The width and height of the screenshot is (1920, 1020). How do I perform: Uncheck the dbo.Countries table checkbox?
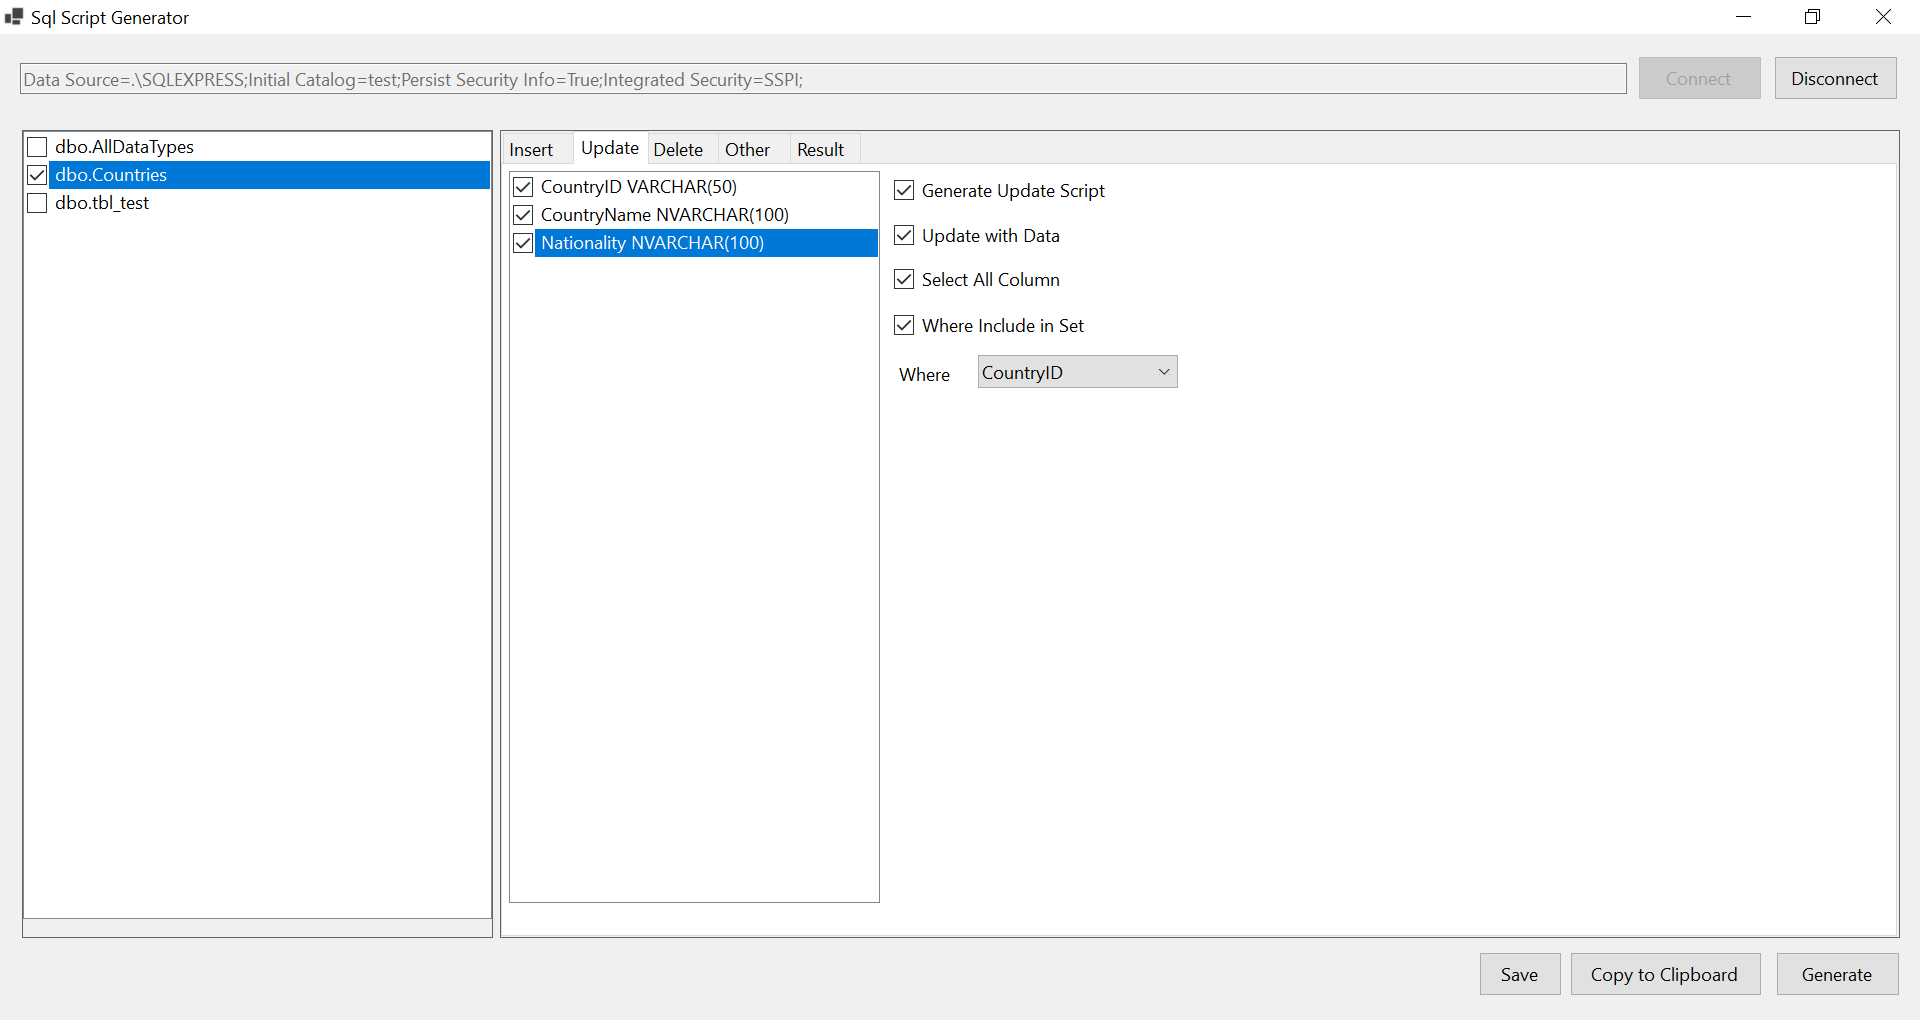tap(37, 175)
